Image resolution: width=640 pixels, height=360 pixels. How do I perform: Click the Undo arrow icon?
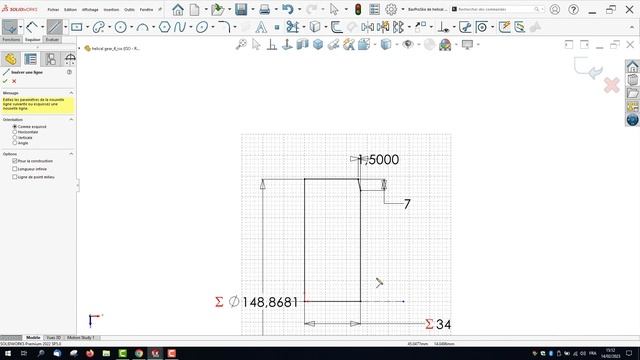tap(288, 9)
